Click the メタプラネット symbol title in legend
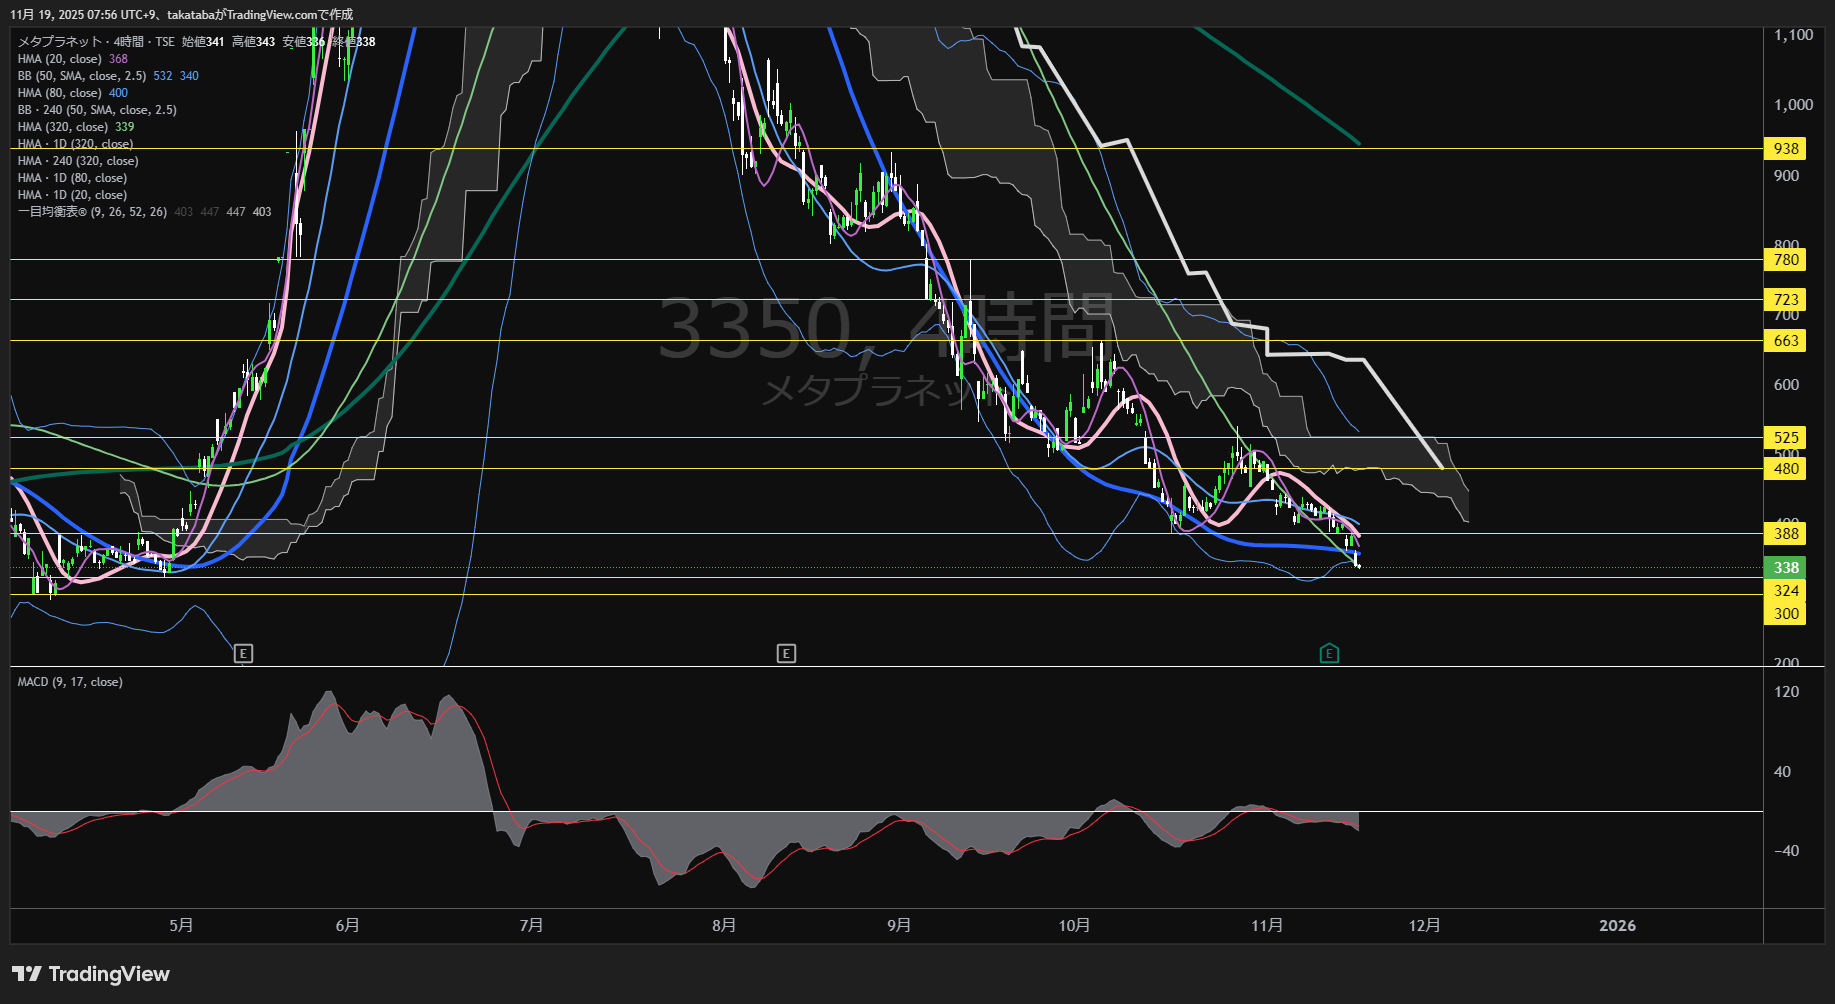Viewport: 1835px width, 1004px height. pos(60,42)
